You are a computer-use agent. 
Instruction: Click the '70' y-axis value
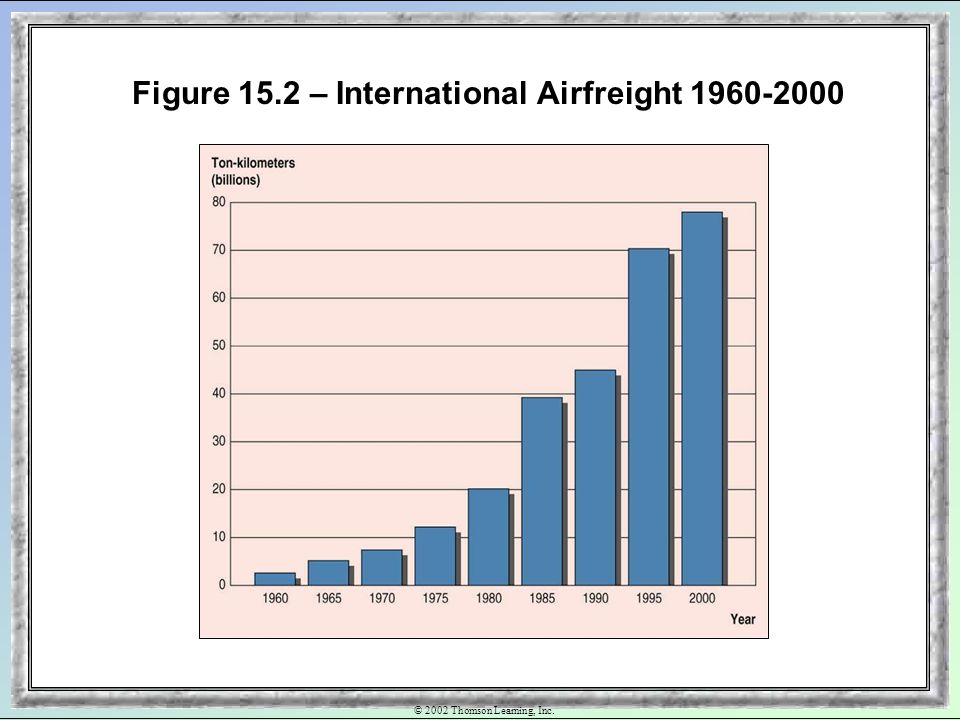coord(219,250)
